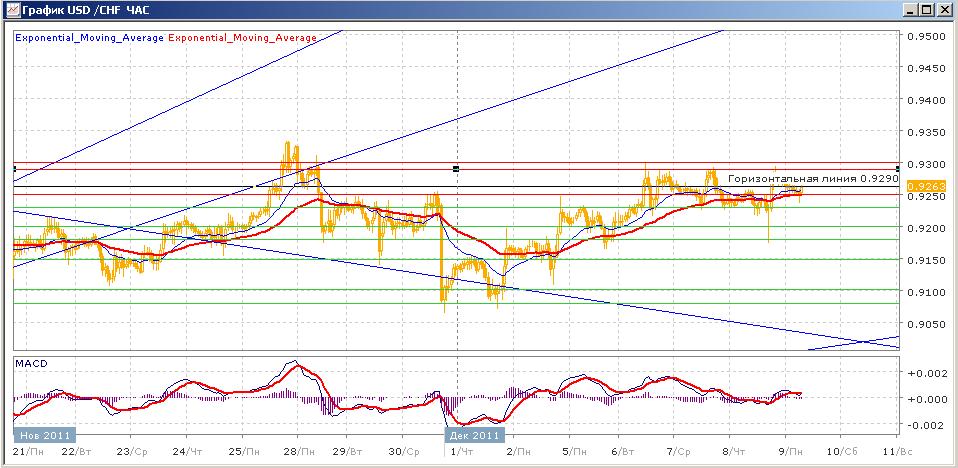
Task: Select the blue Exponential_Moving_Average legend label
Action: pyautogui.click(x=89, y=38)
